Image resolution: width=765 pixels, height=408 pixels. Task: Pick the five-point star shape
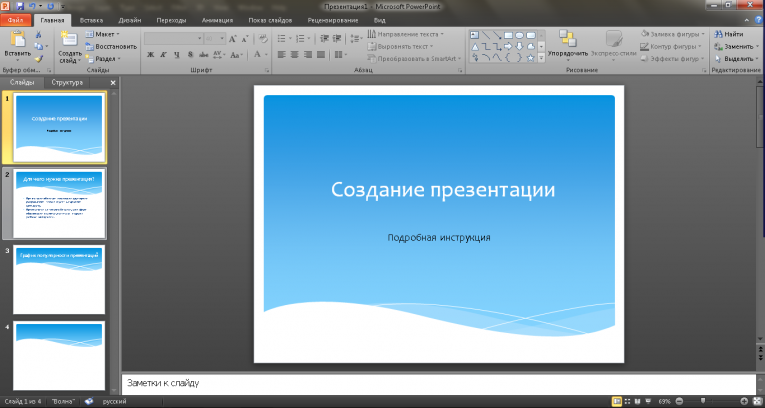(x=531, y=58)
